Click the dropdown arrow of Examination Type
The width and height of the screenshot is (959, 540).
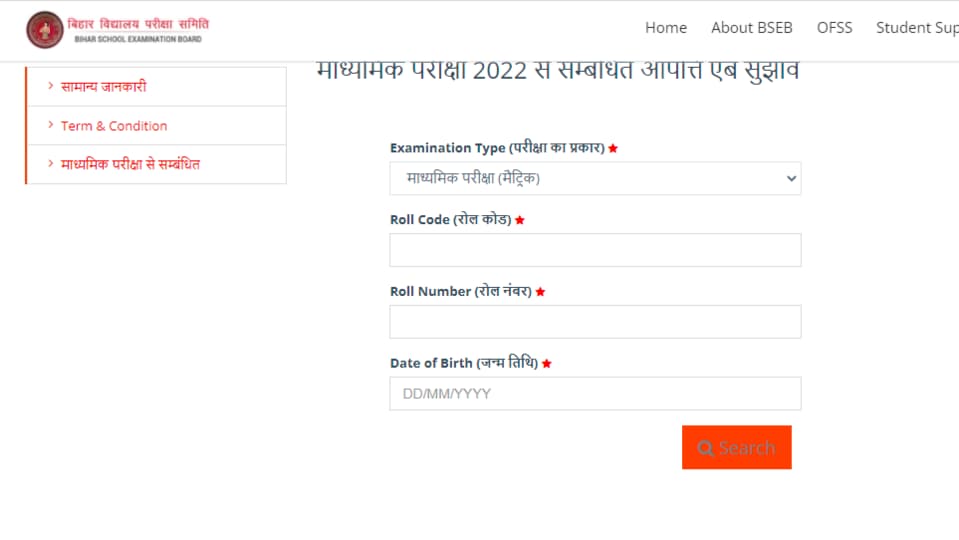tap(791, 179)
